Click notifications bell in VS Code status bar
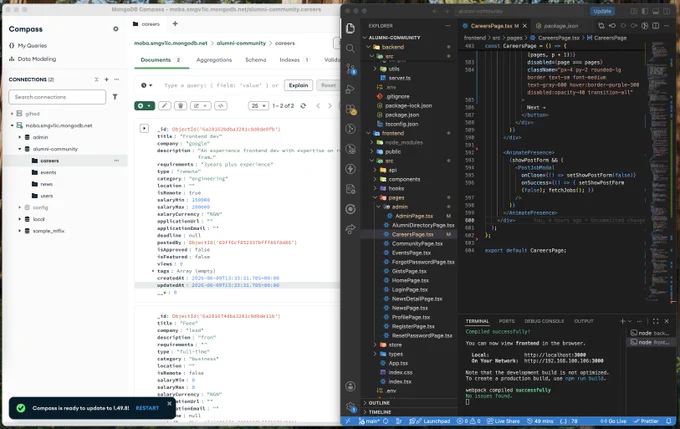The image size is (680, 429). point(669,421)
